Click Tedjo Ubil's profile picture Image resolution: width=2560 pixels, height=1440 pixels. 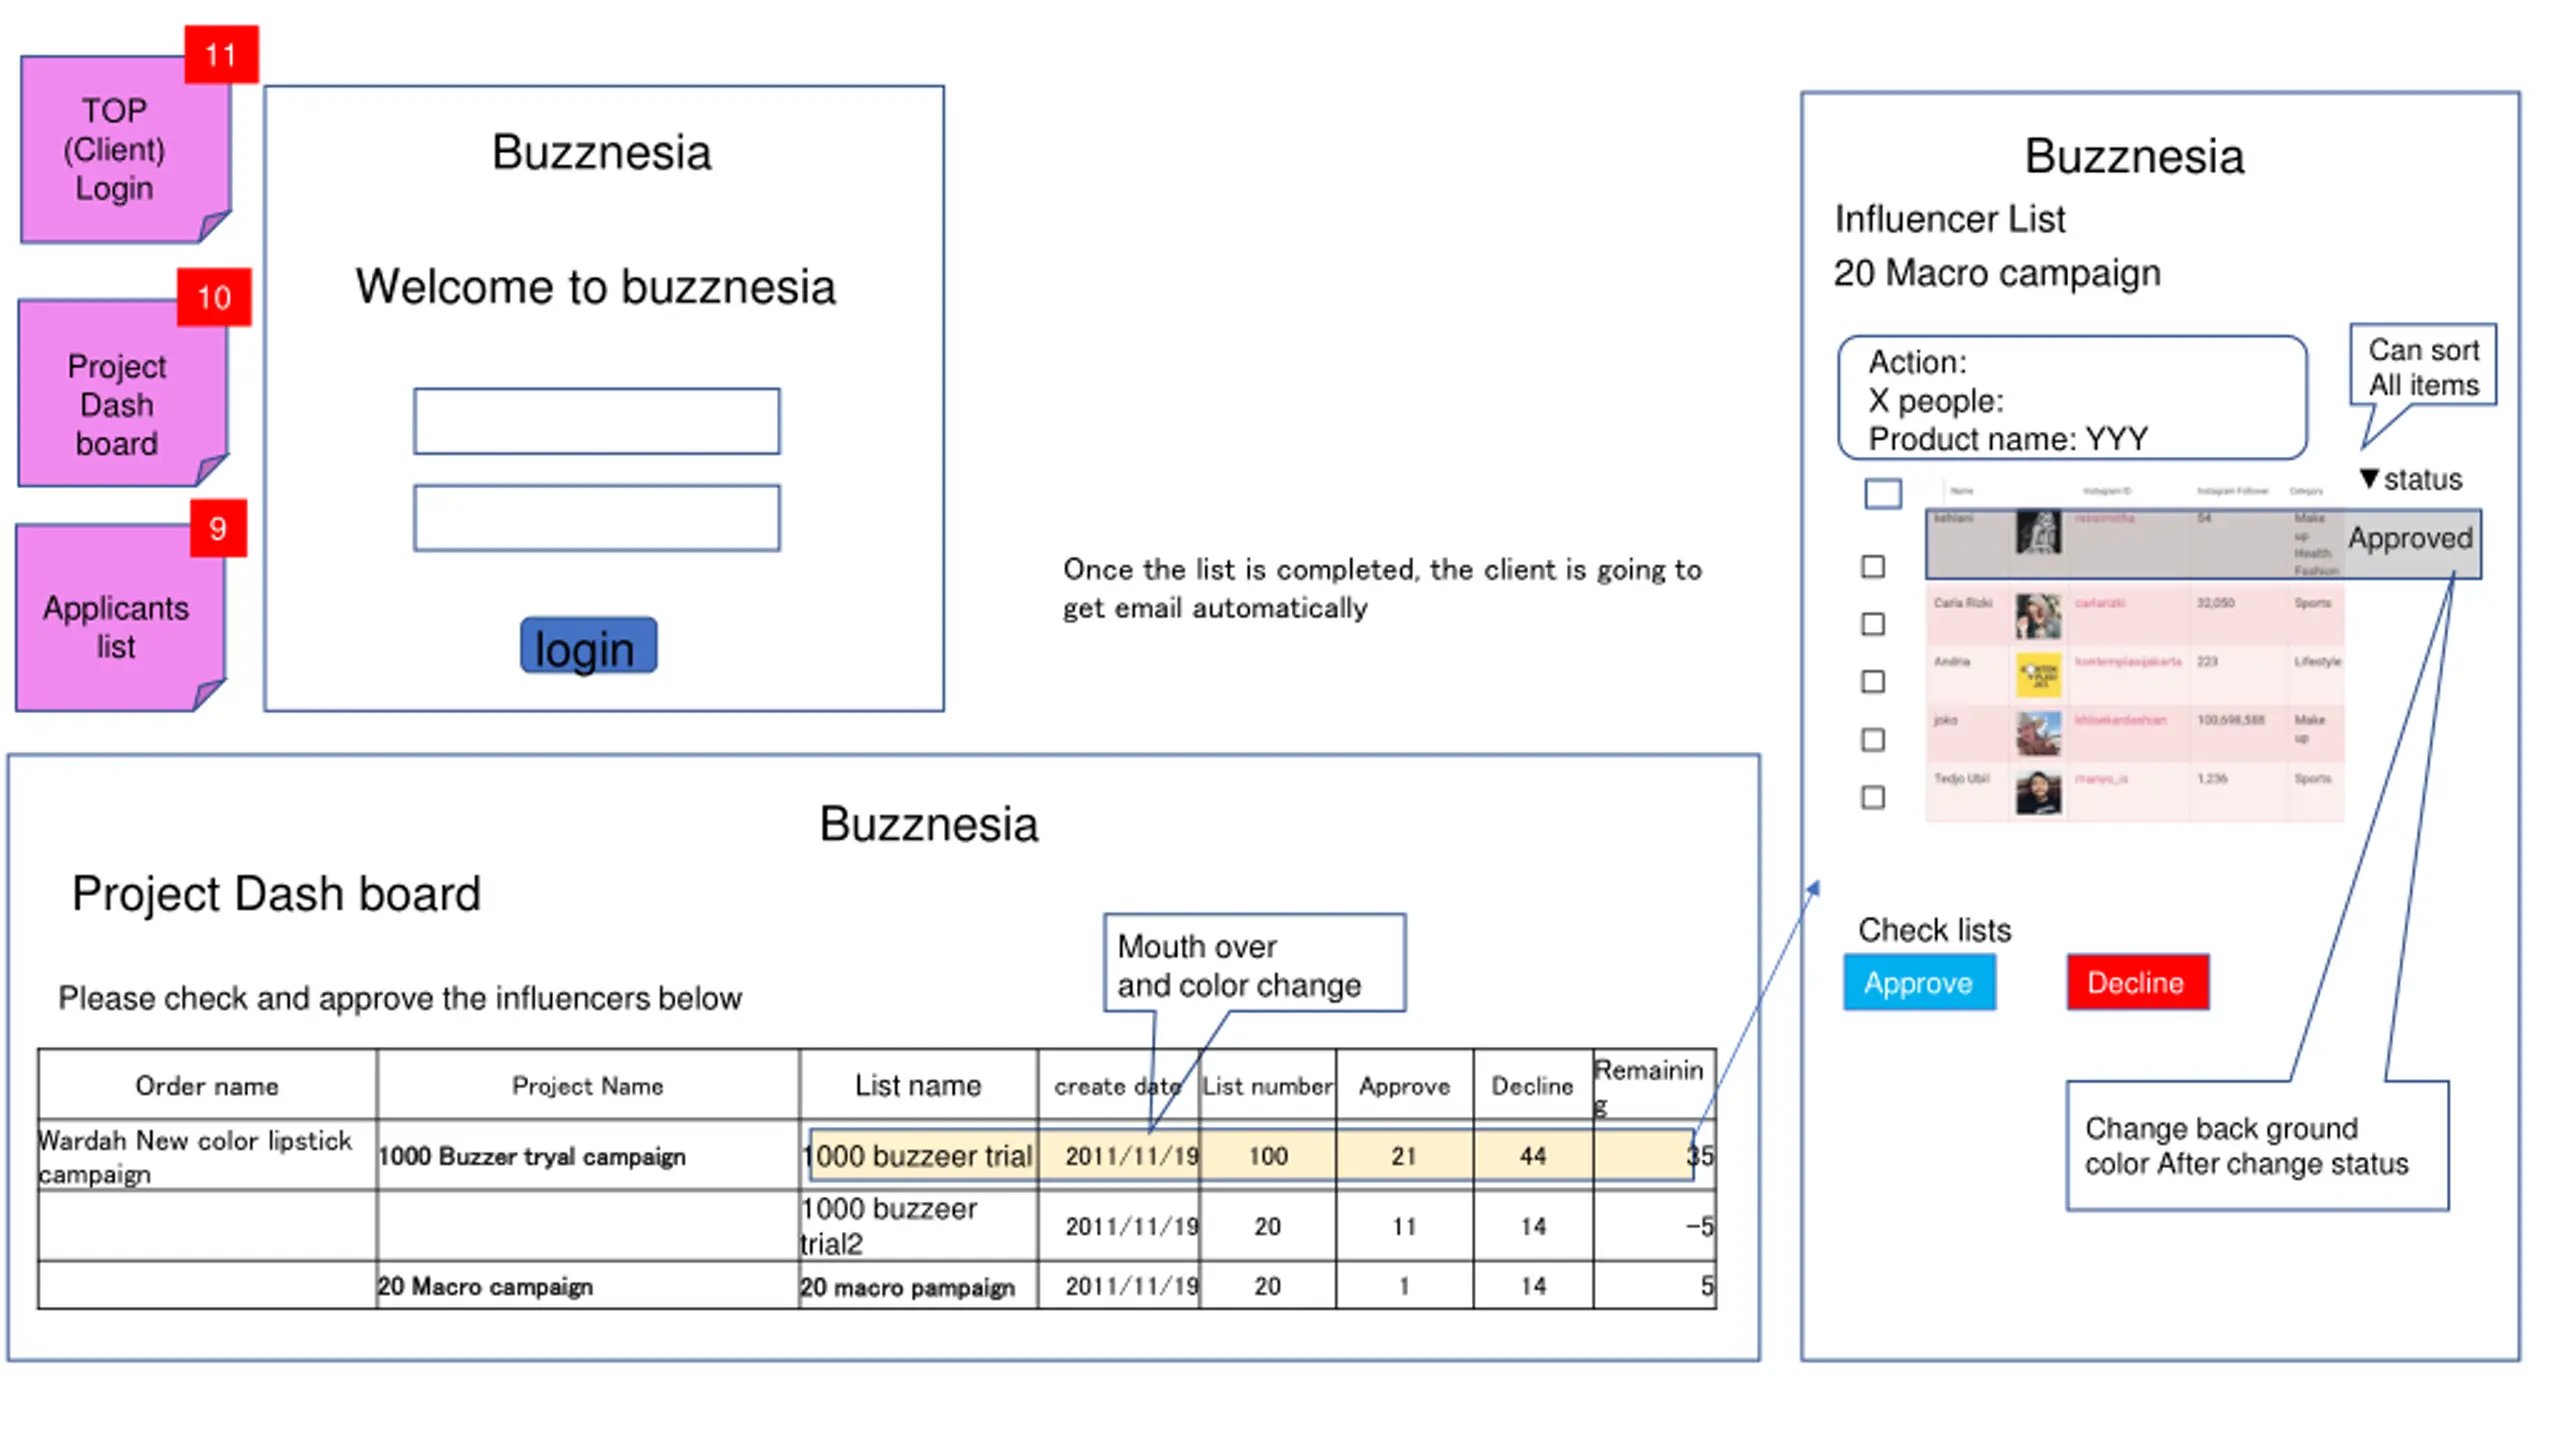click(x=2037, y=792)
